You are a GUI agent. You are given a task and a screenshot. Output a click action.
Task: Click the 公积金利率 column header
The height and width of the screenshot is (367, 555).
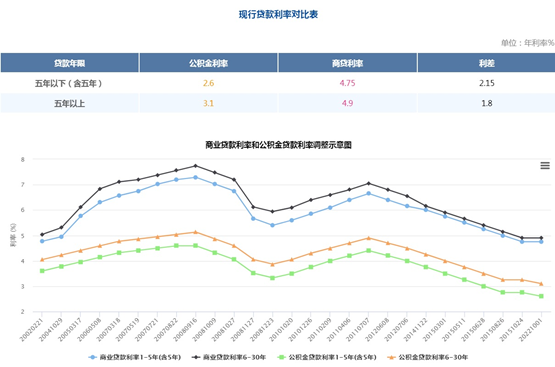(x=208, y=63)
